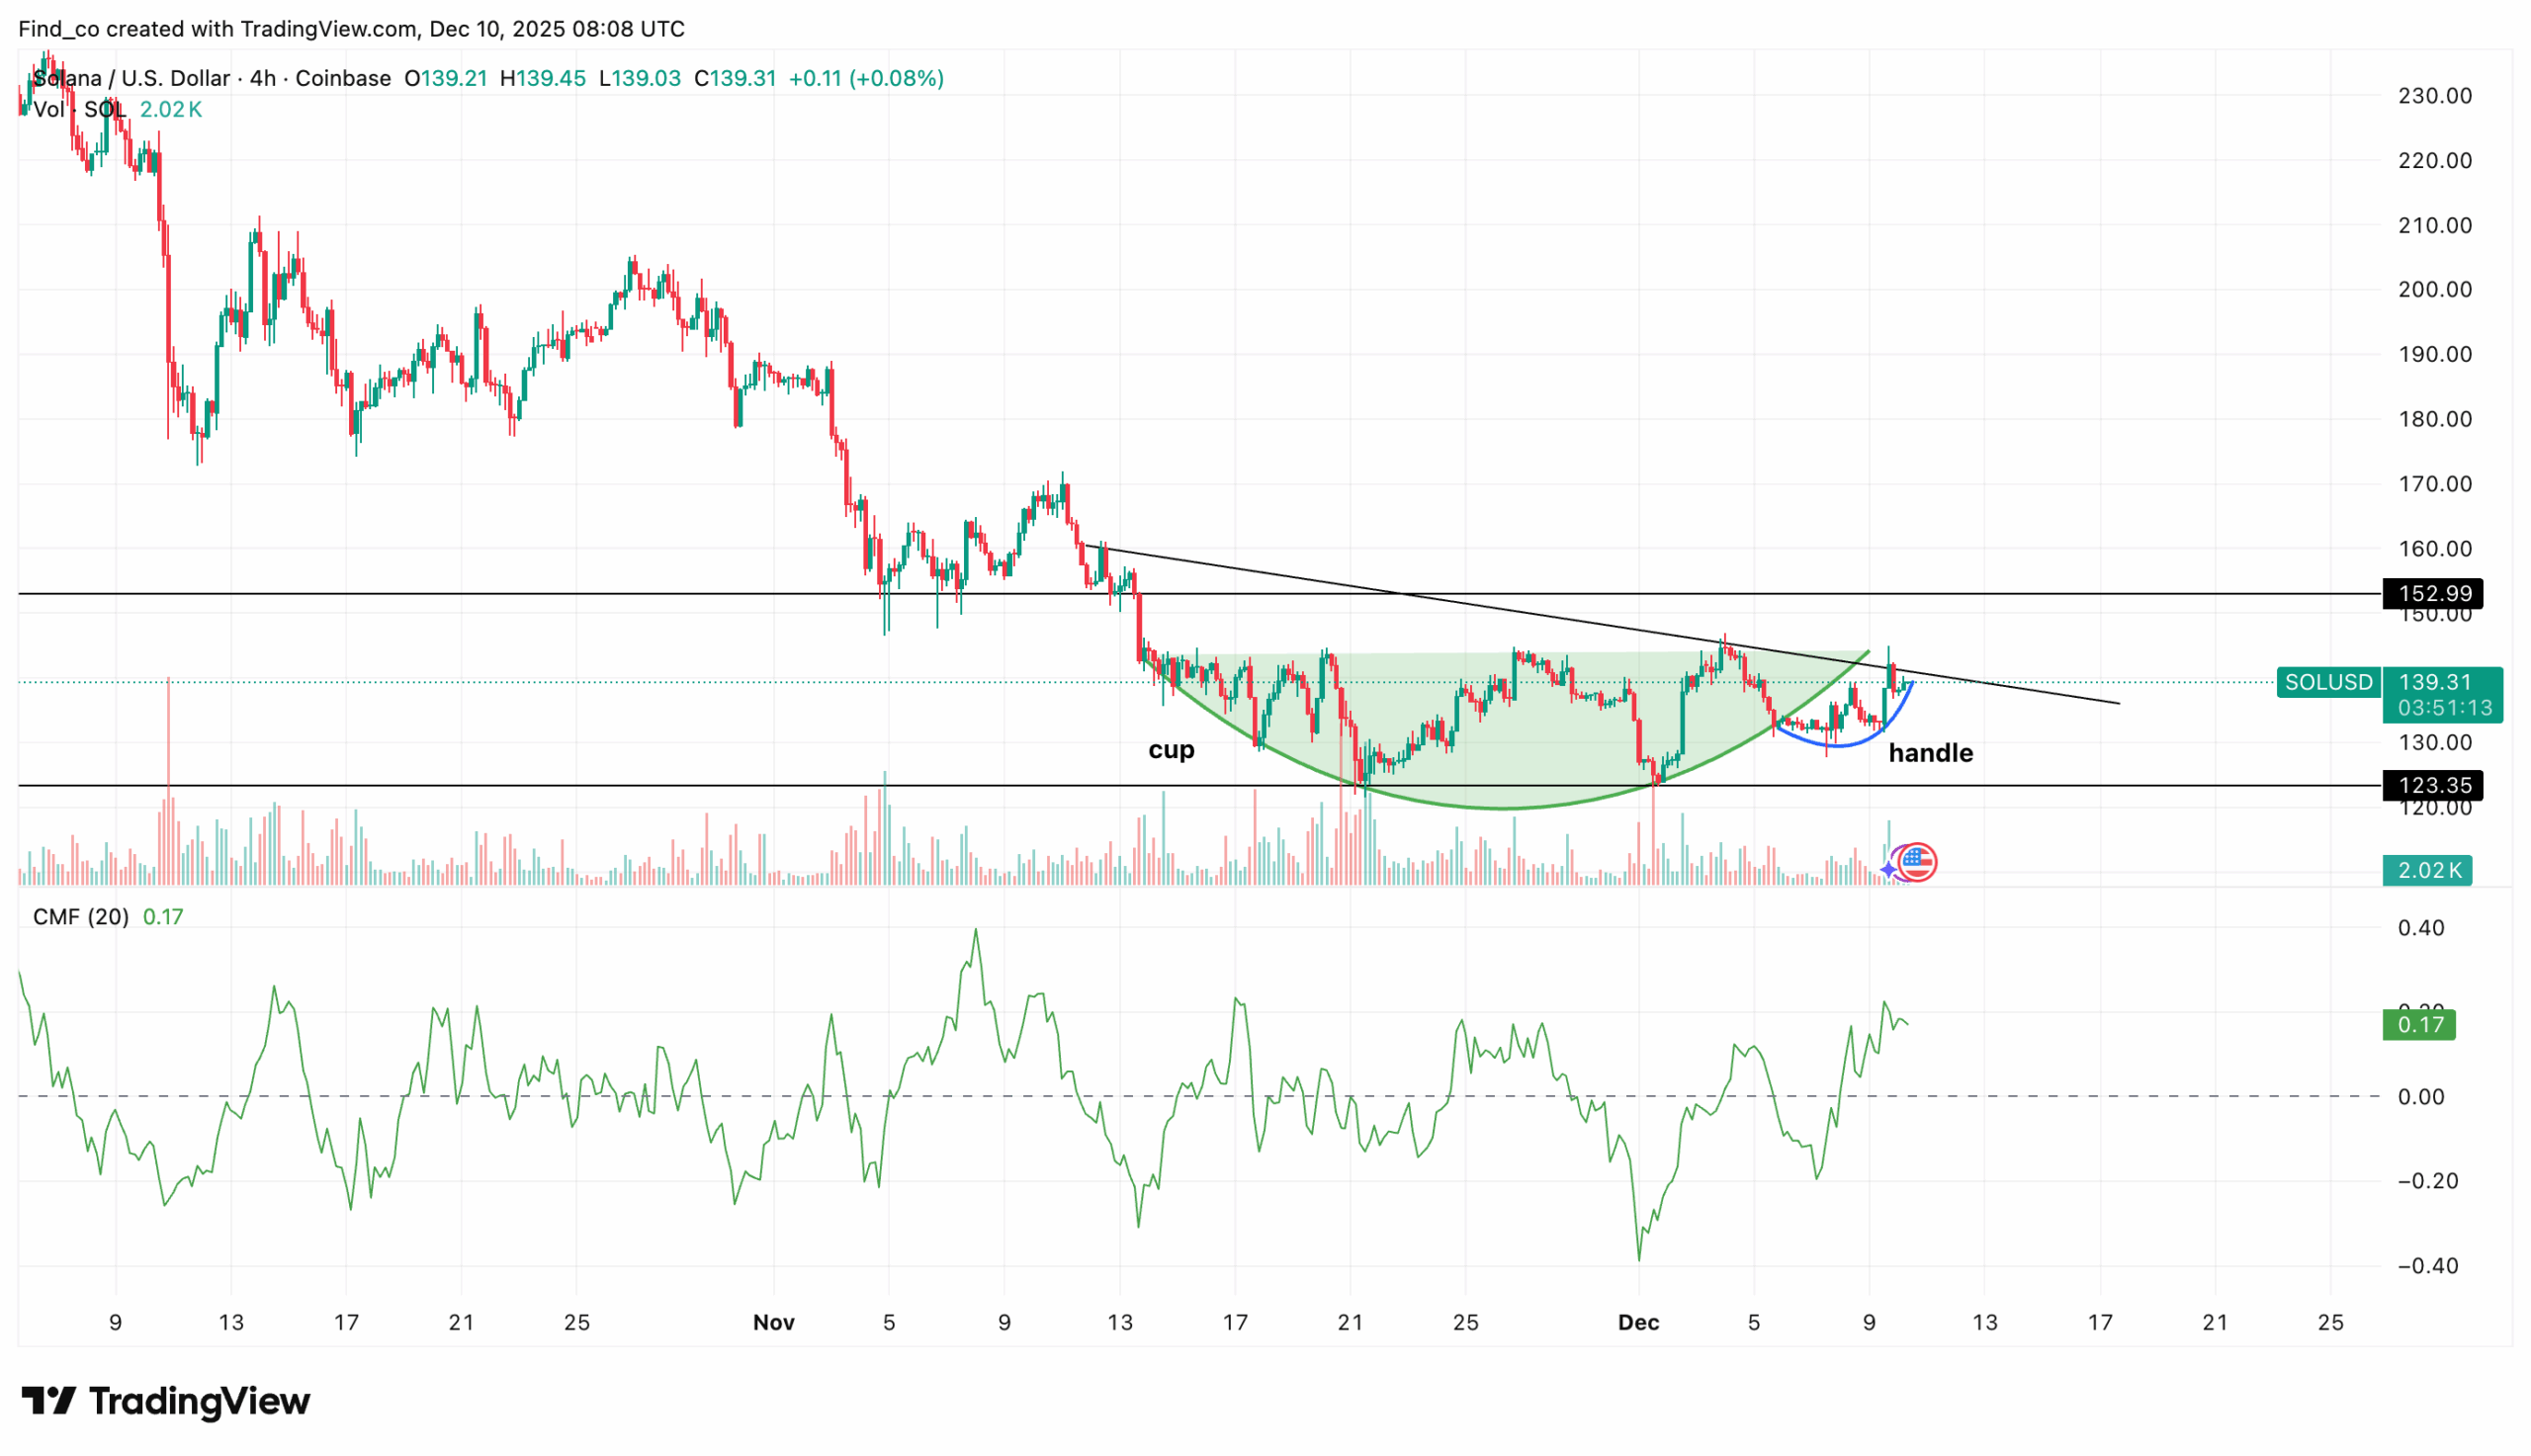The image size is (2531, 1456).
Task: Click the 130.00 price axis label
Action: click(2435, 742)
